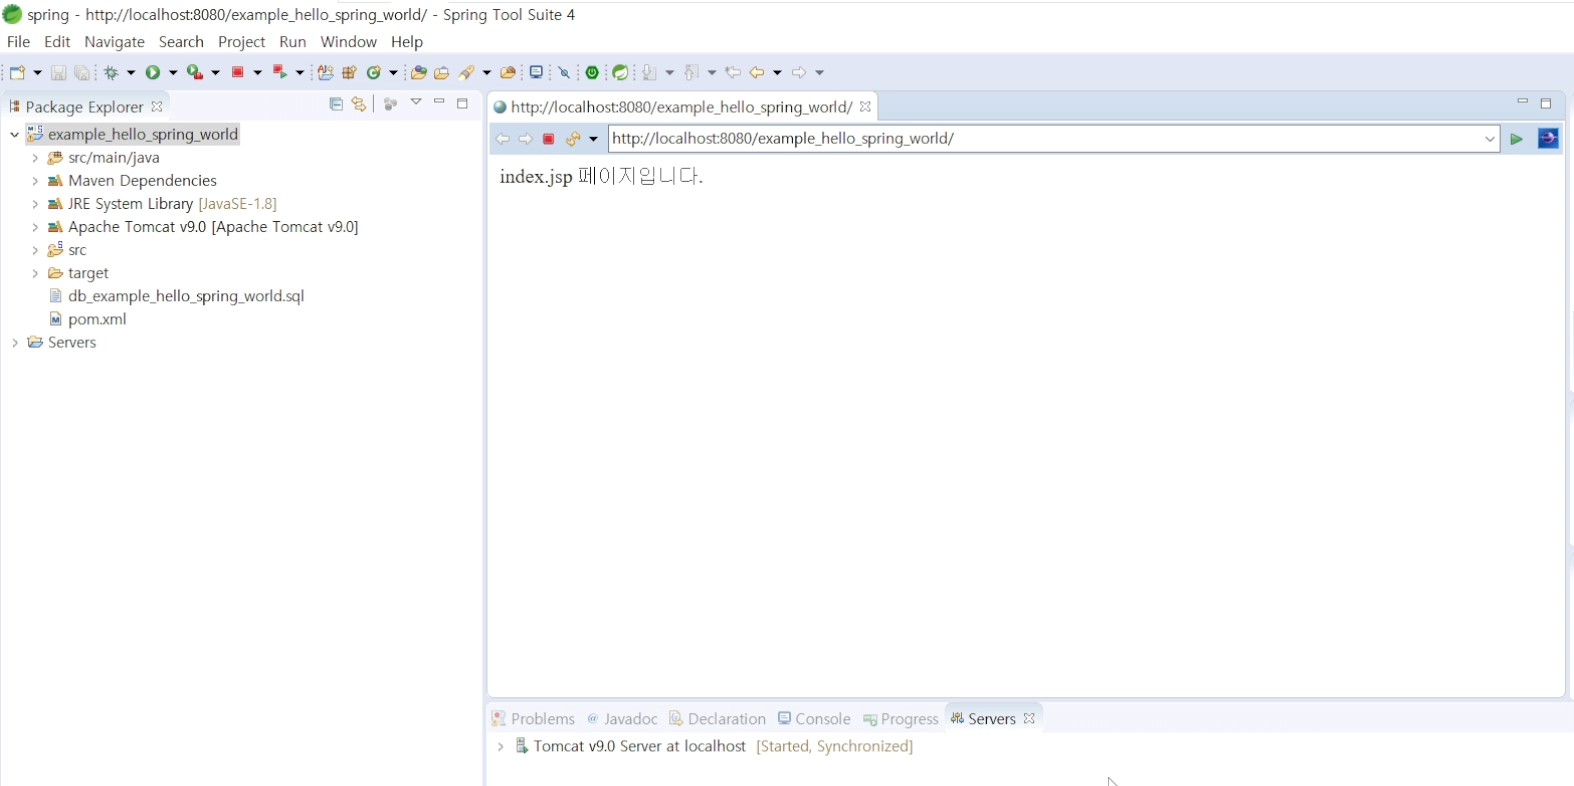
Task: Click the Save All toolbar icon
Action: [82, 73]
